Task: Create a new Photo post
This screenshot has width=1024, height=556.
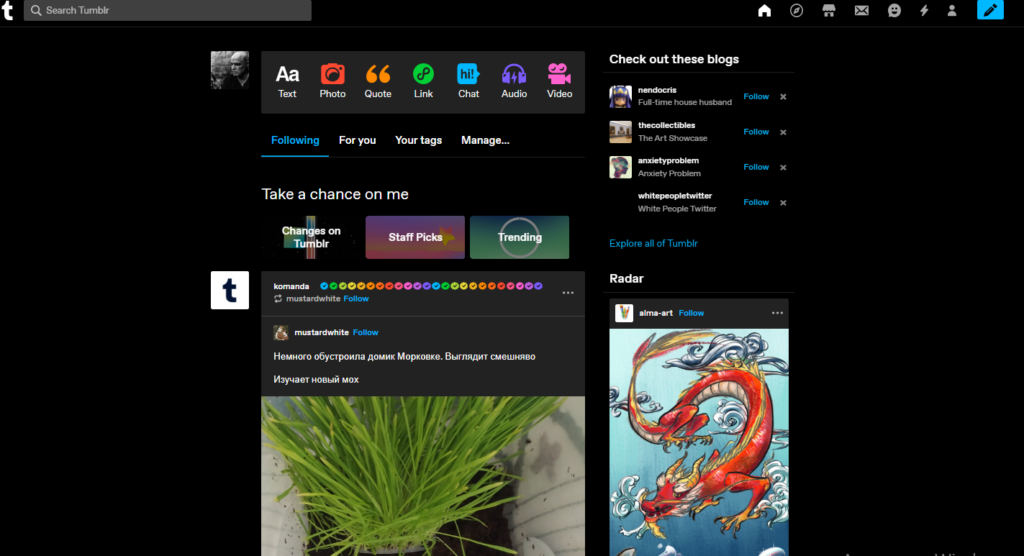Action: (332, 82)
